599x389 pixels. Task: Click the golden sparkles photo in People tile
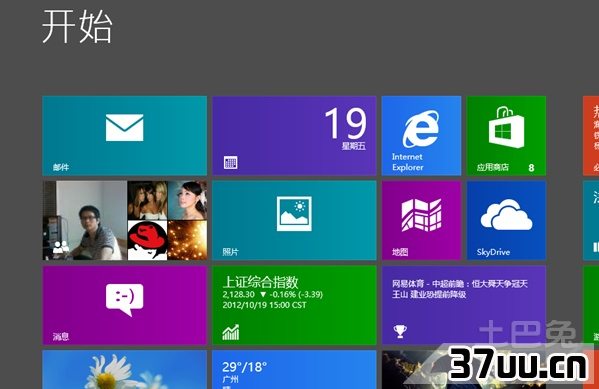(187, 240)
